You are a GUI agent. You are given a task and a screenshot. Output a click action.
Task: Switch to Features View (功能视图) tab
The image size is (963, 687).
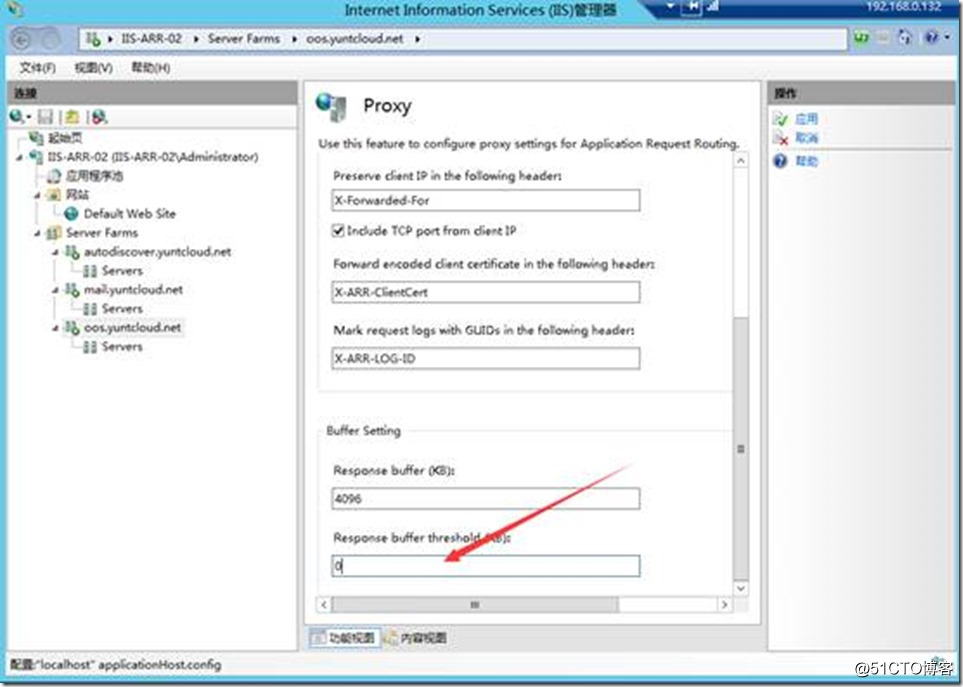(345, 638)
